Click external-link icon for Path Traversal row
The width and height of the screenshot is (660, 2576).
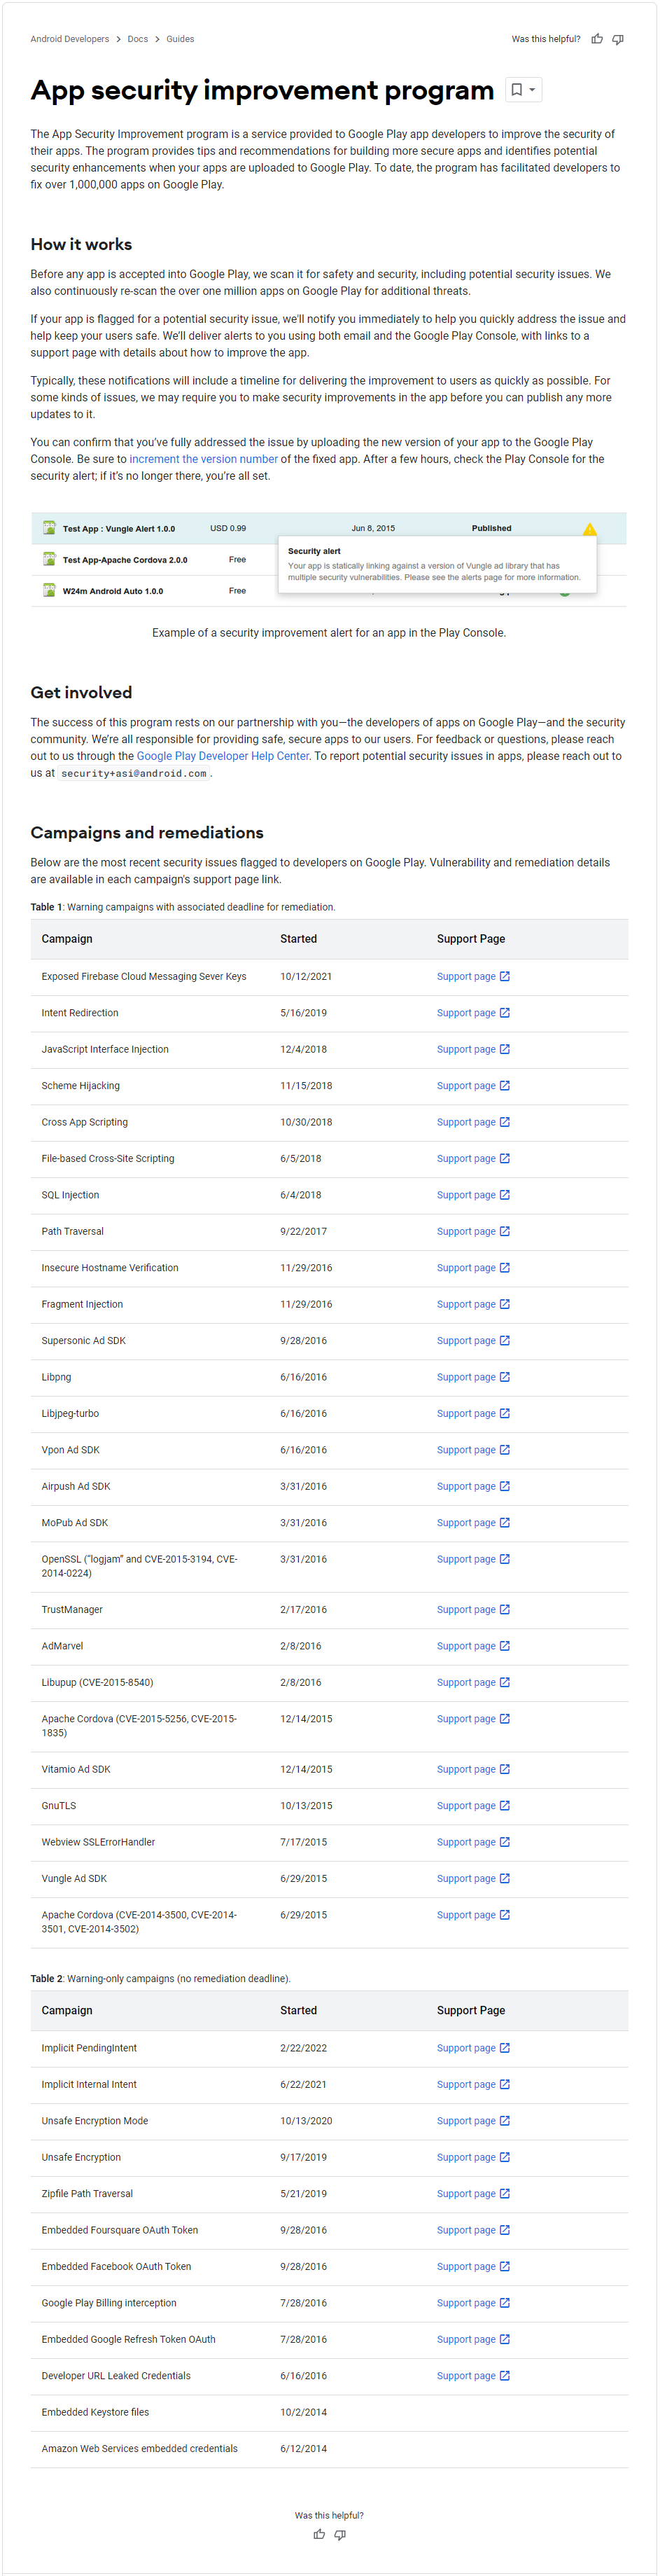click(x=505, y=1231)
